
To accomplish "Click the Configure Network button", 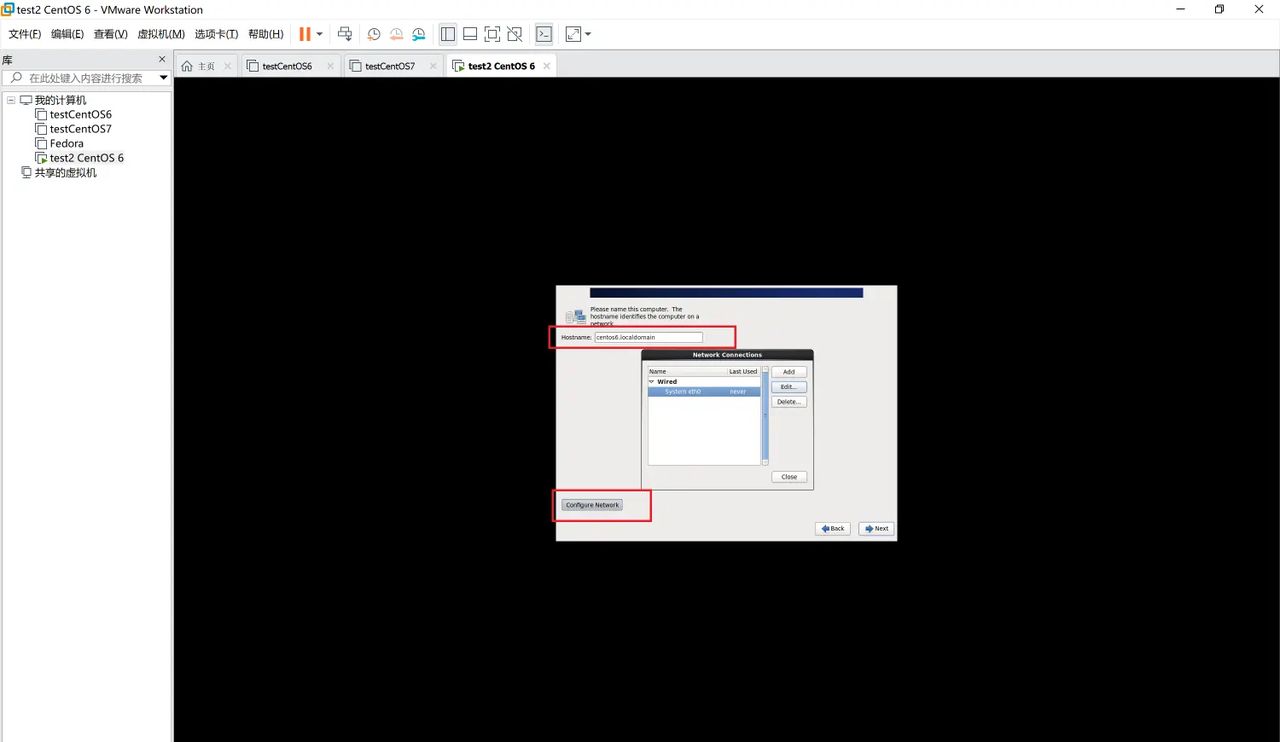I will (x=593, y=505).
